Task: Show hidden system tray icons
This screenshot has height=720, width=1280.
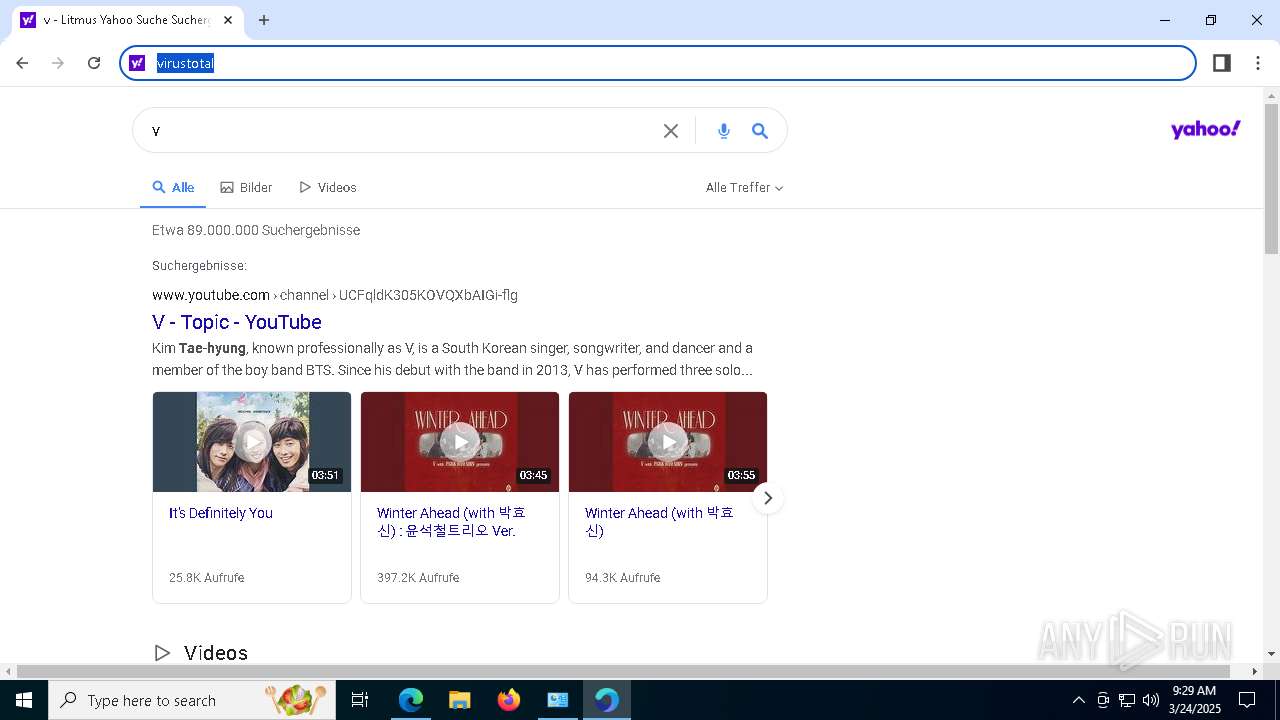Action: pos(1078,700)
